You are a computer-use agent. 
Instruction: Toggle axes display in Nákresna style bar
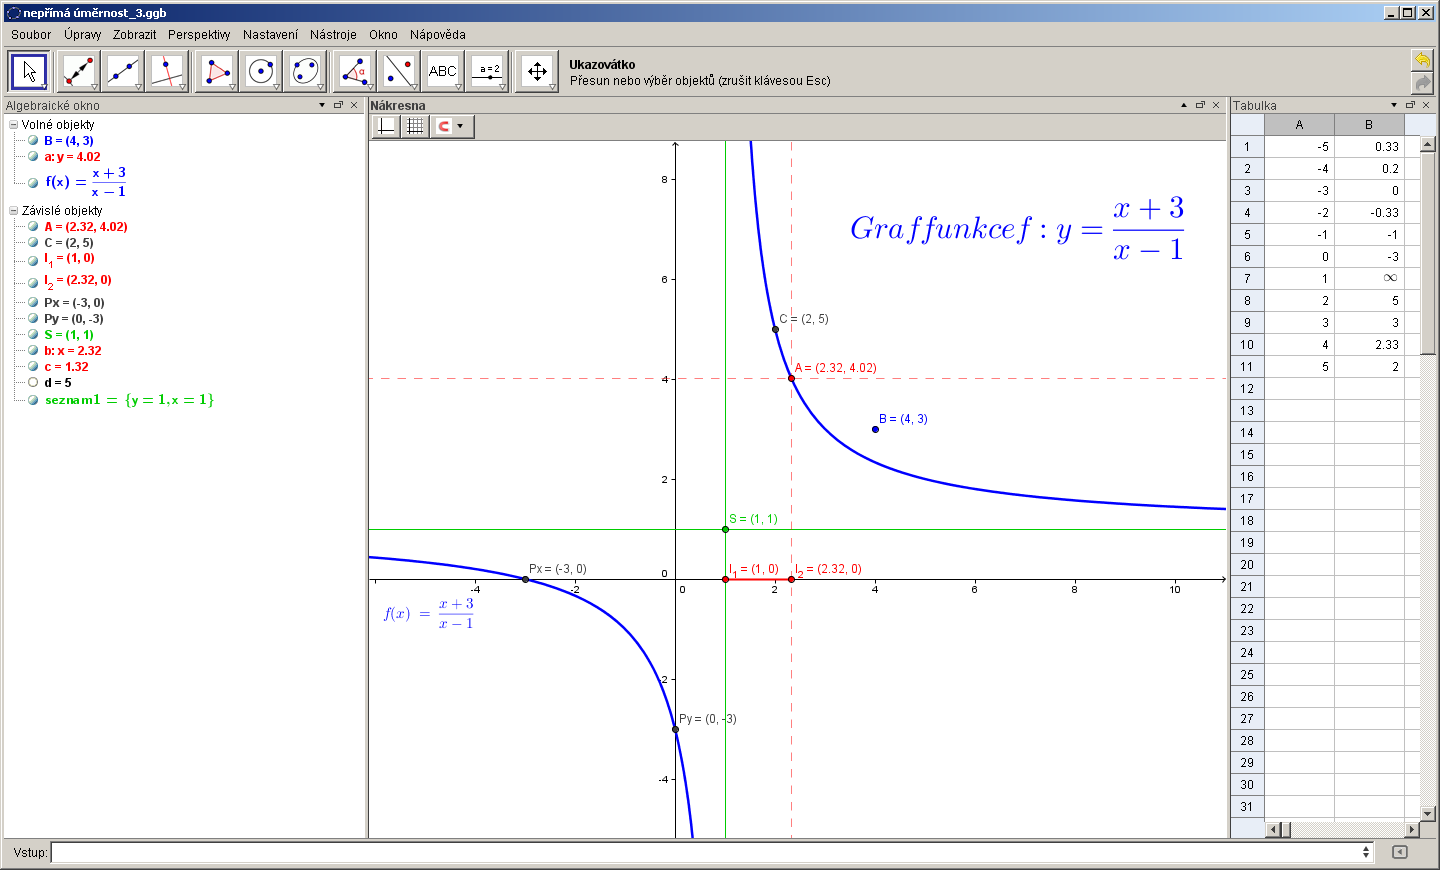click(386, 126)
